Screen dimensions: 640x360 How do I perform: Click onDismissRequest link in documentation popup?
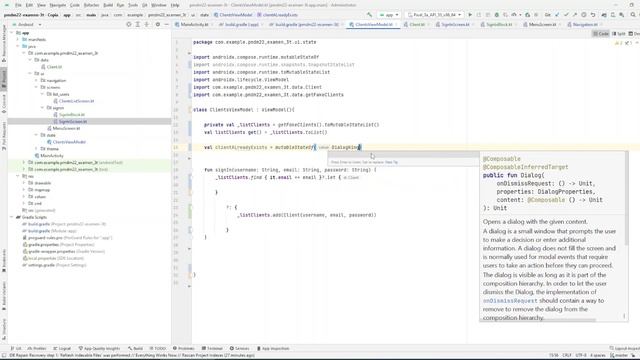click(x=510, y=300)
